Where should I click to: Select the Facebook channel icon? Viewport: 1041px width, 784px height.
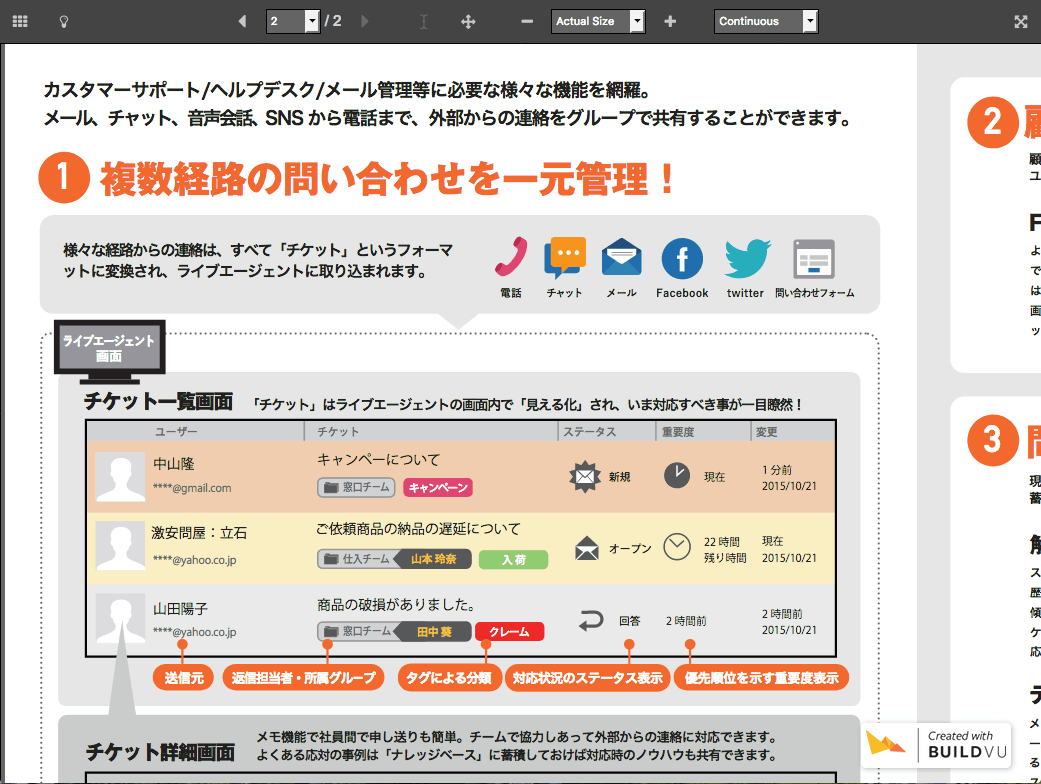pos(681,260)
